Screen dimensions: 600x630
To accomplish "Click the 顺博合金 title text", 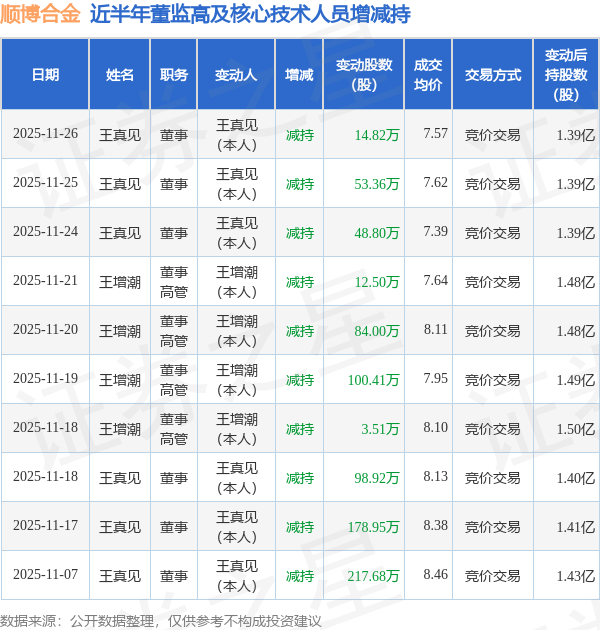I will coord(40,14).
